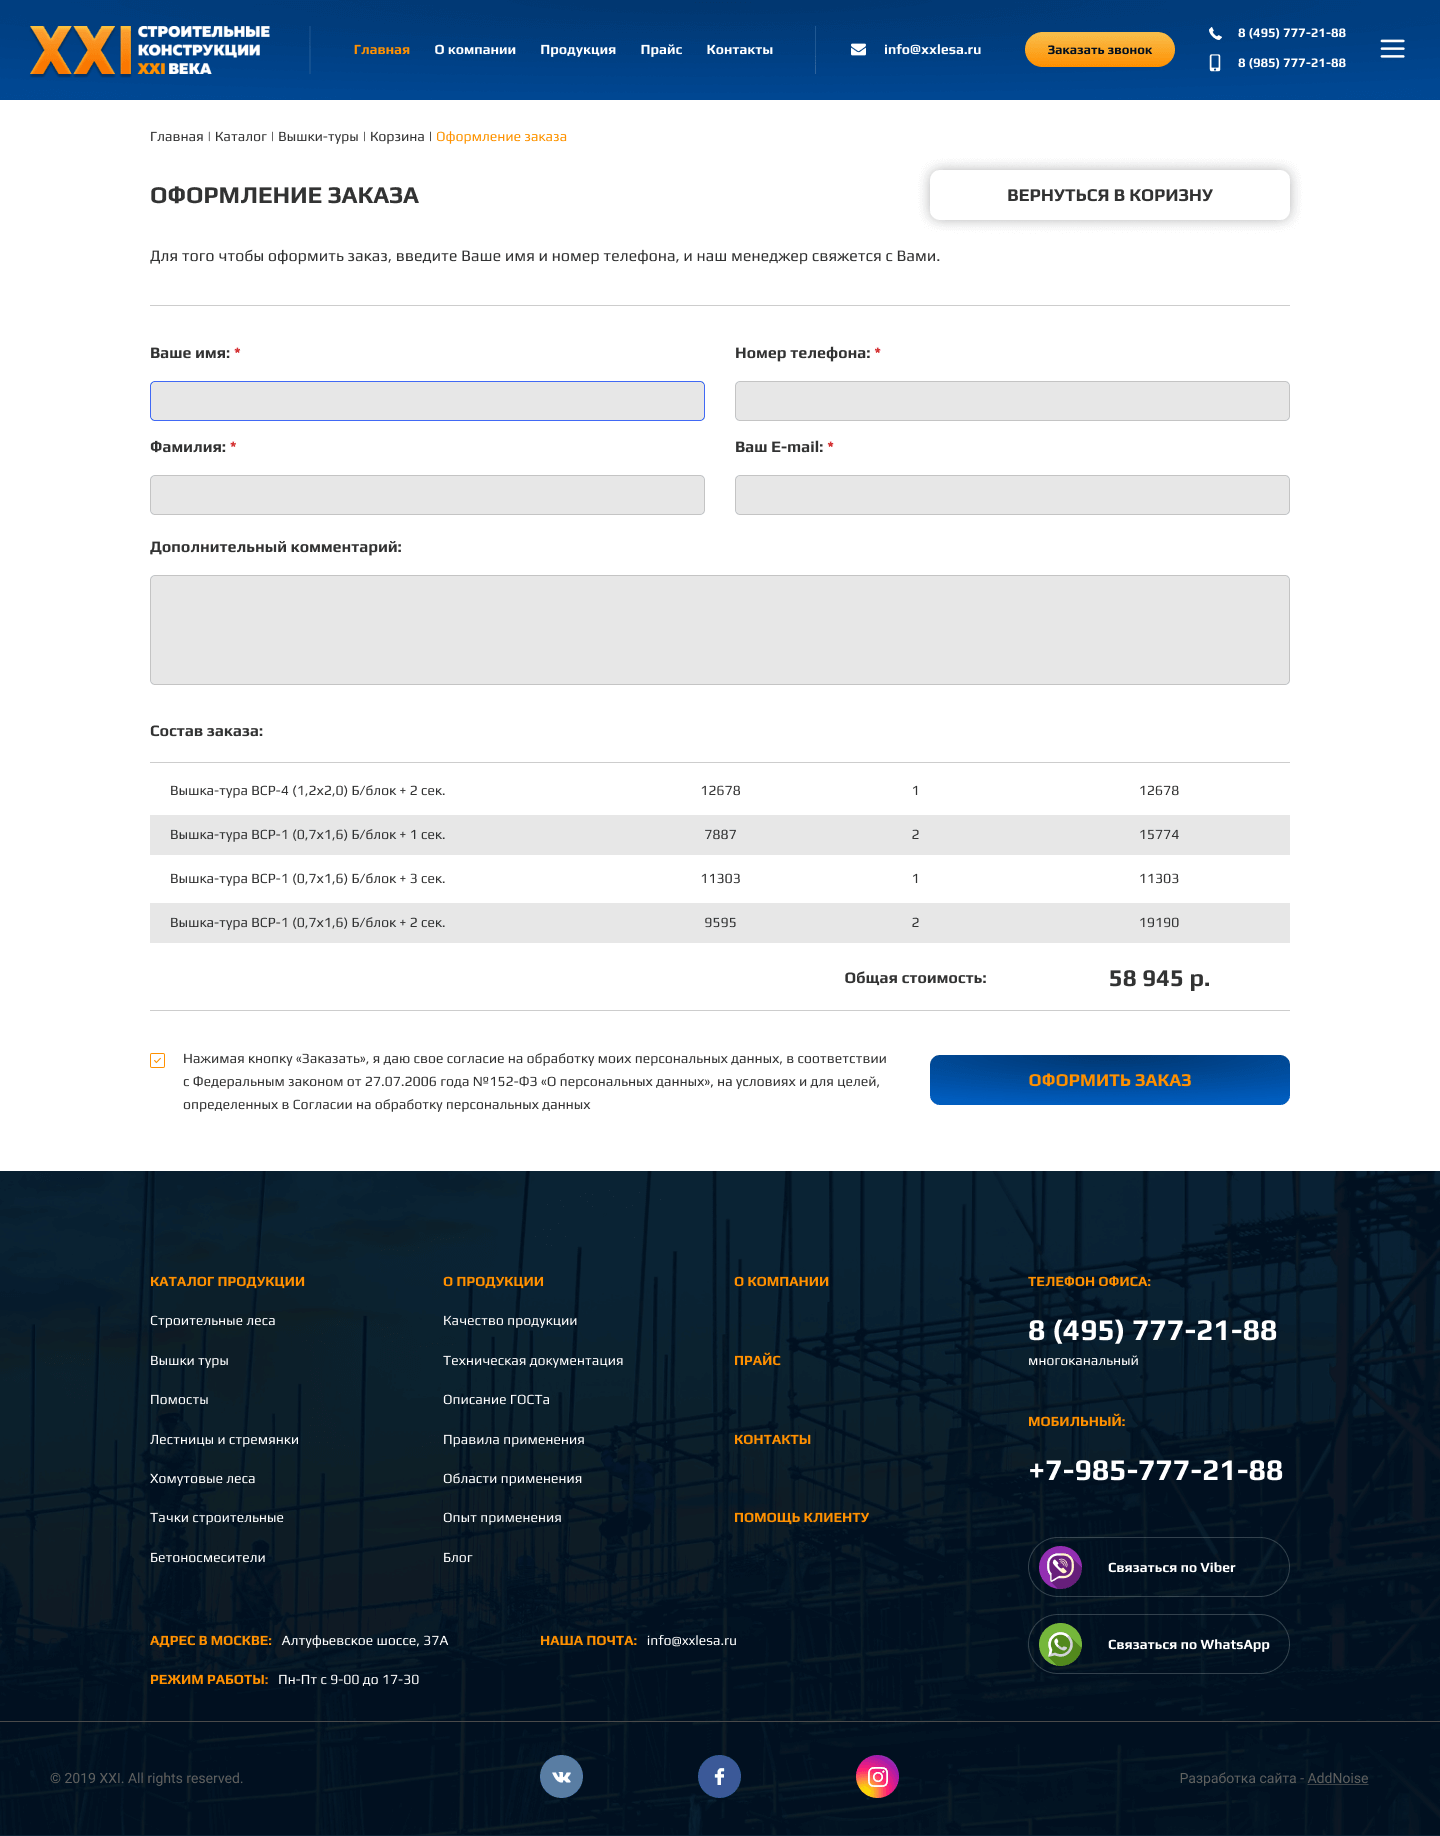This screenshot has width=1440, height=1836.
Task: Click ПОМОЩЬ КЛИЕНТУ footer link
Action: point(801,1518)
